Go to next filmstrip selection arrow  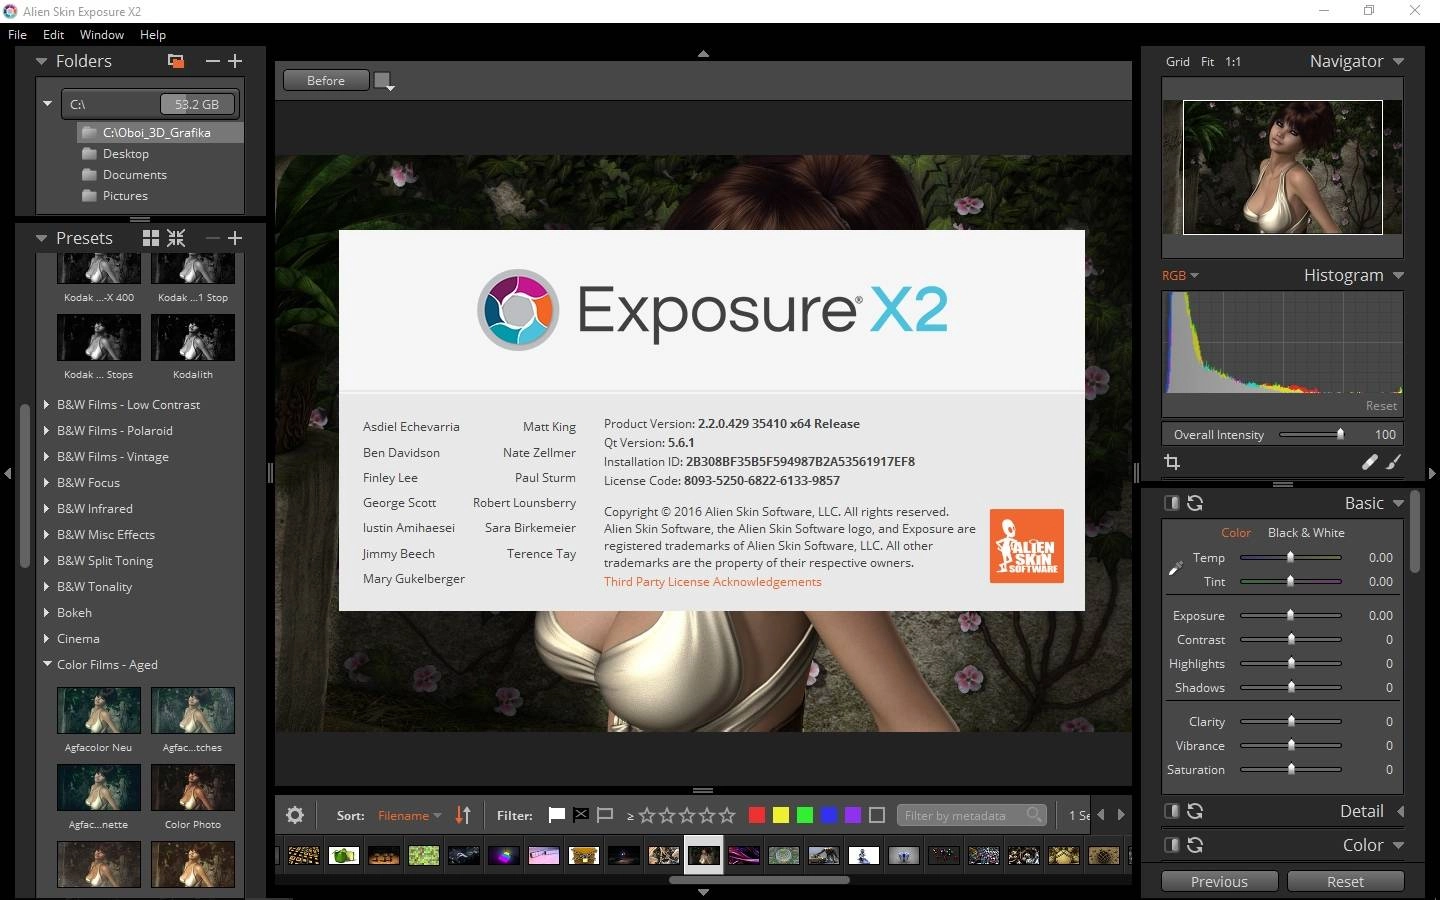click(x=1121, y=815)
